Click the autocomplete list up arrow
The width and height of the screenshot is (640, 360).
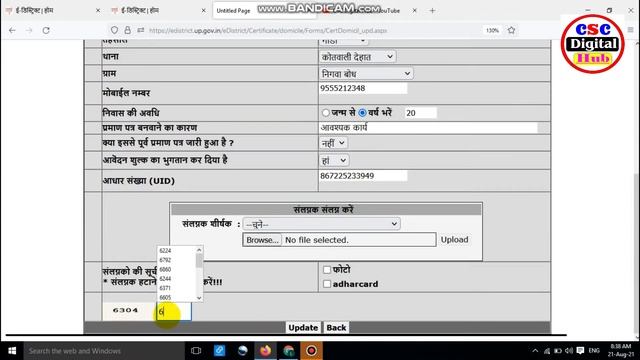pyautogui.click(x=199, y=250)
